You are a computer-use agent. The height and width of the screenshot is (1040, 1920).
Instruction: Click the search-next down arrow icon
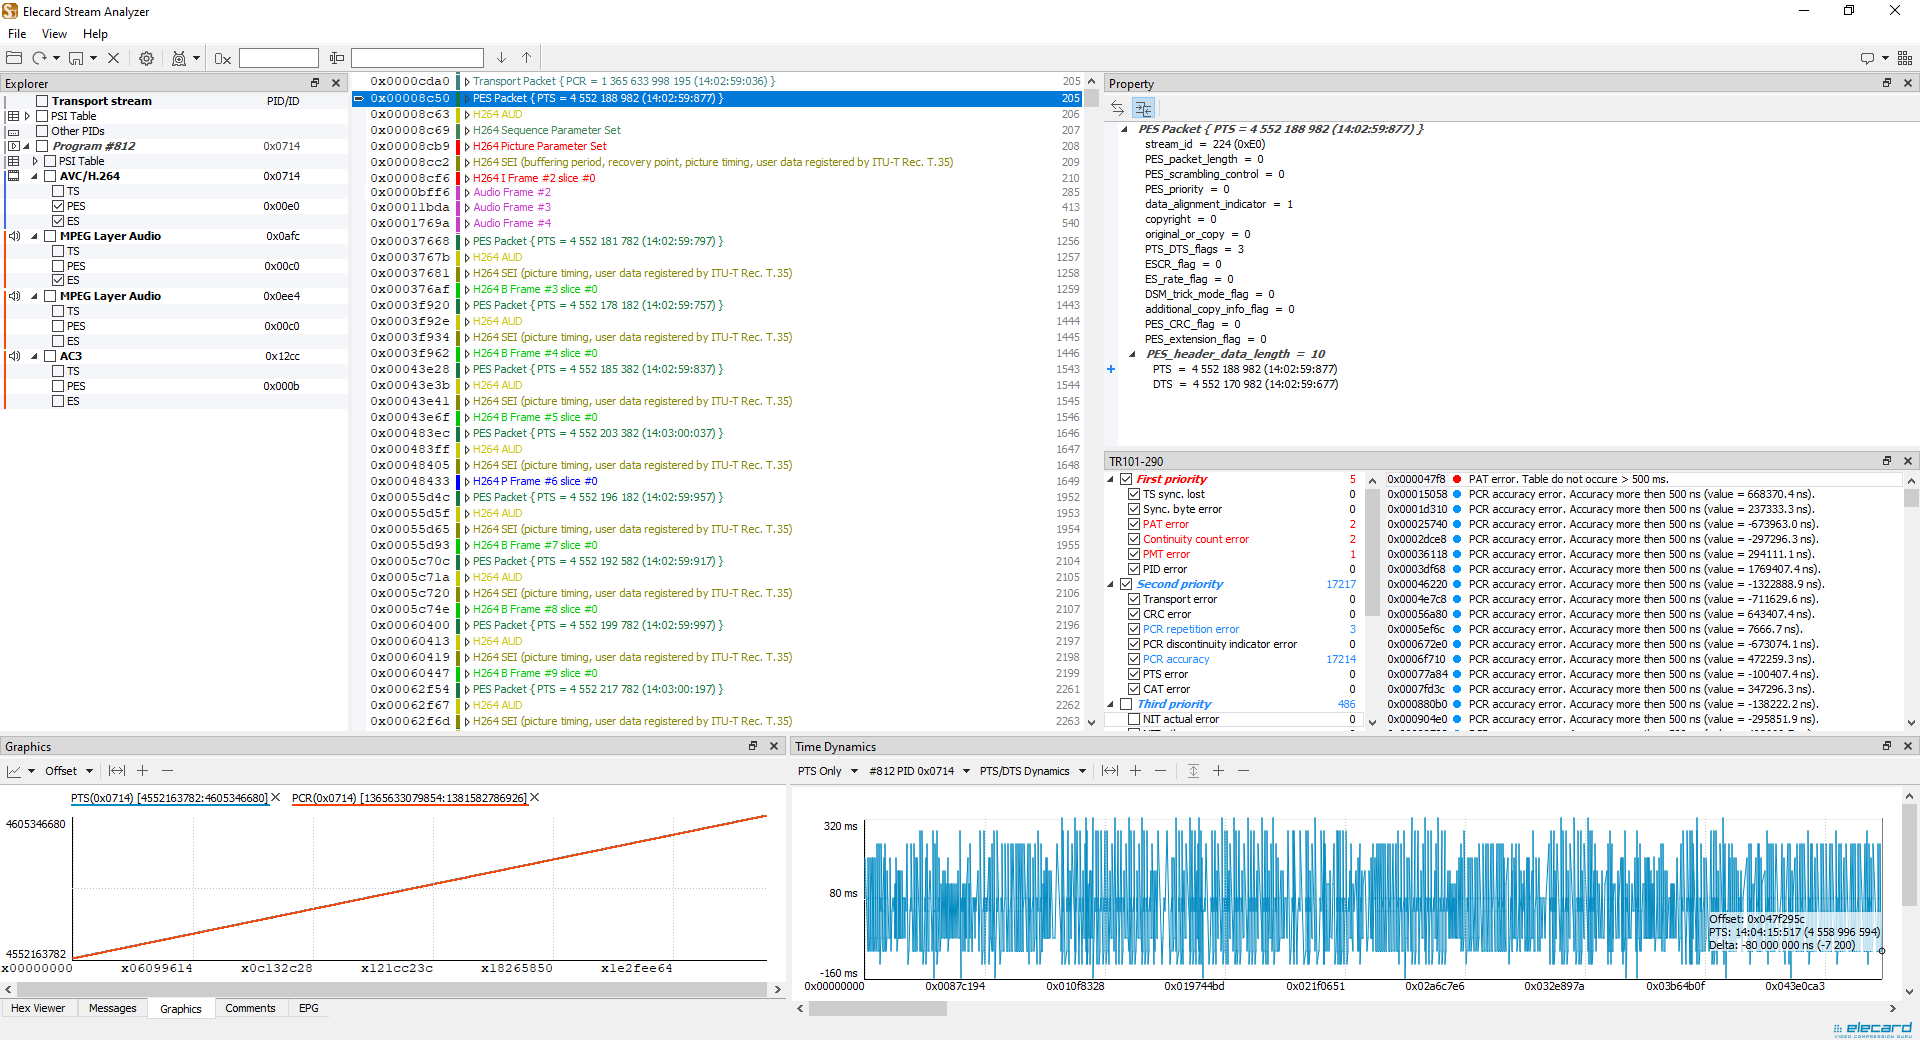click(500, 57)
